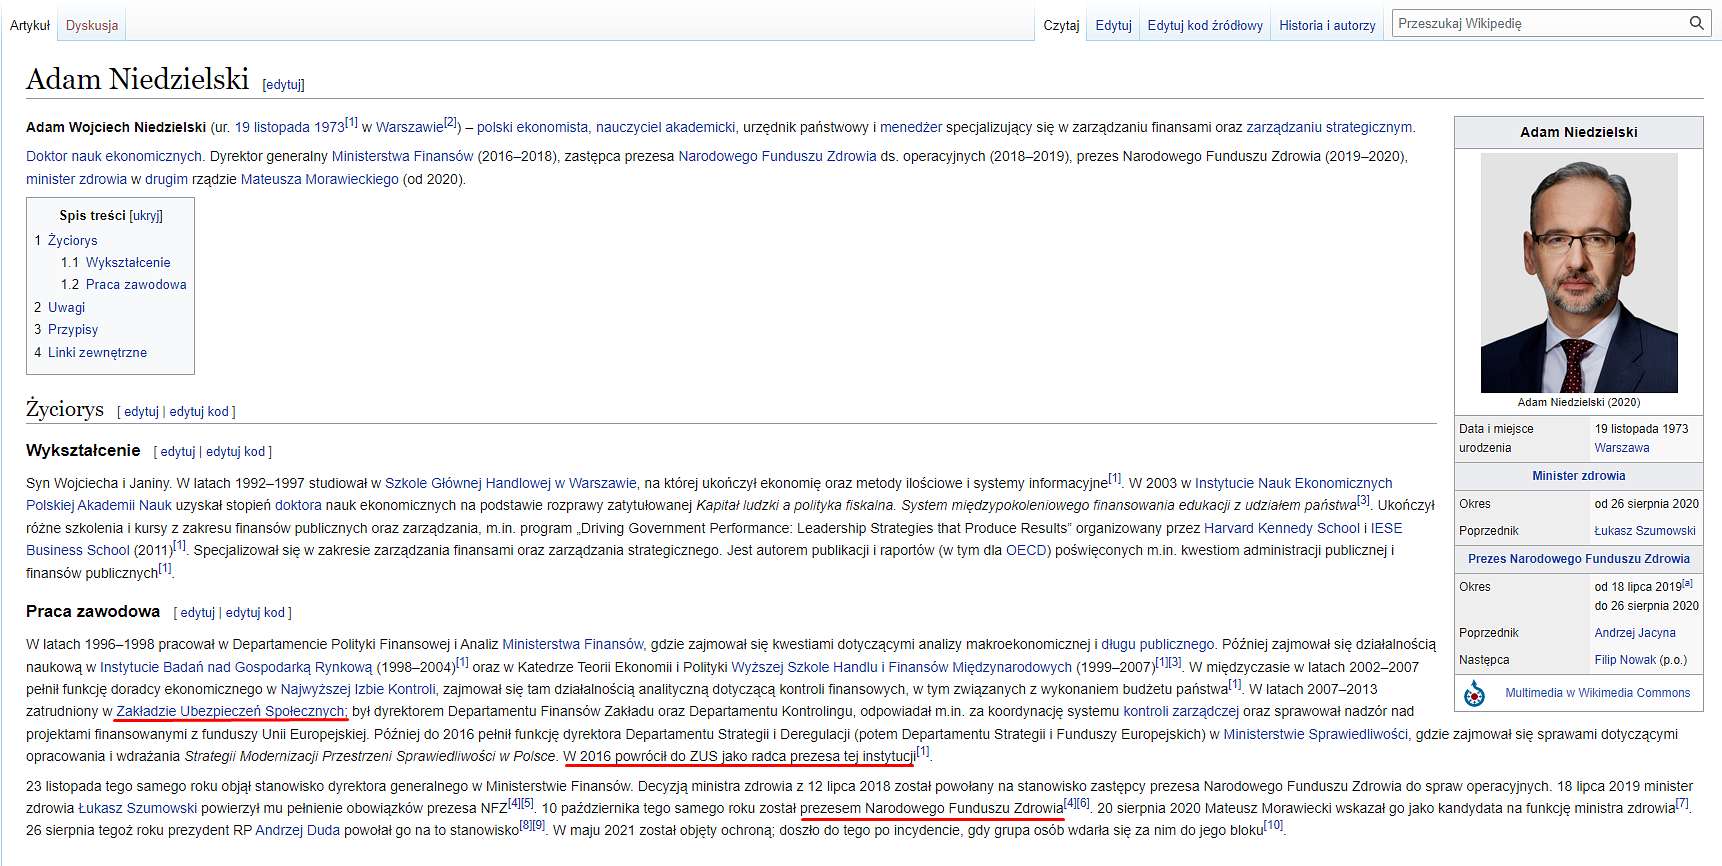This screenshot has width=1722, height=866.
Task: Click edytuj next to the article title
Action: pyautogui.click(x=283, y=85)
